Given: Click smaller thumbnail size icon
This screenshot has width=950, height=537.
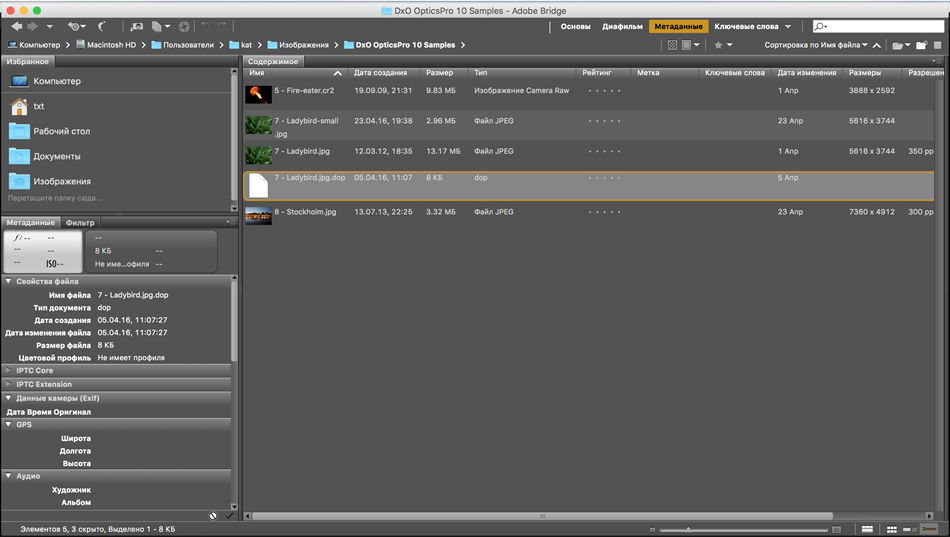Looking at the screenshot, I should tap(652, 530).
